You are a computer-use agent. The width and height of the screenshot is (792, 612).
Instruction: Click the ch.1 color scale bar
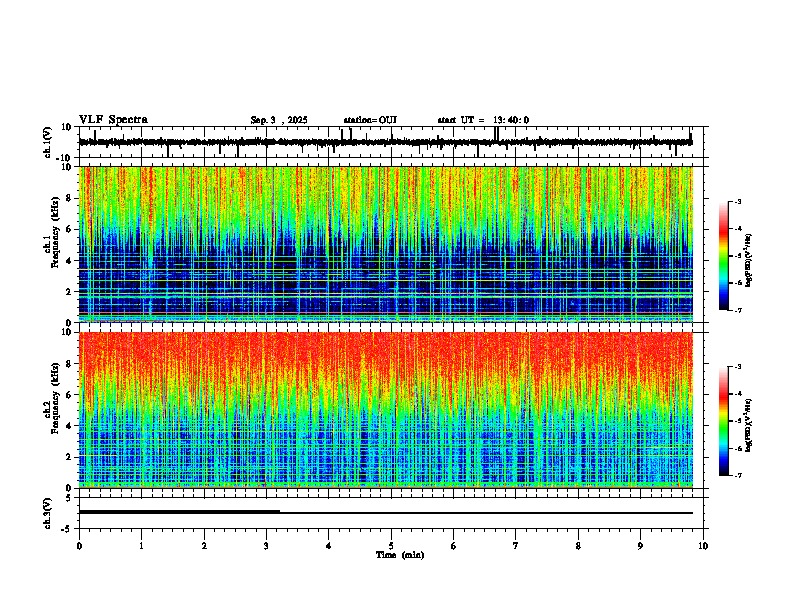tap(724, 256)
